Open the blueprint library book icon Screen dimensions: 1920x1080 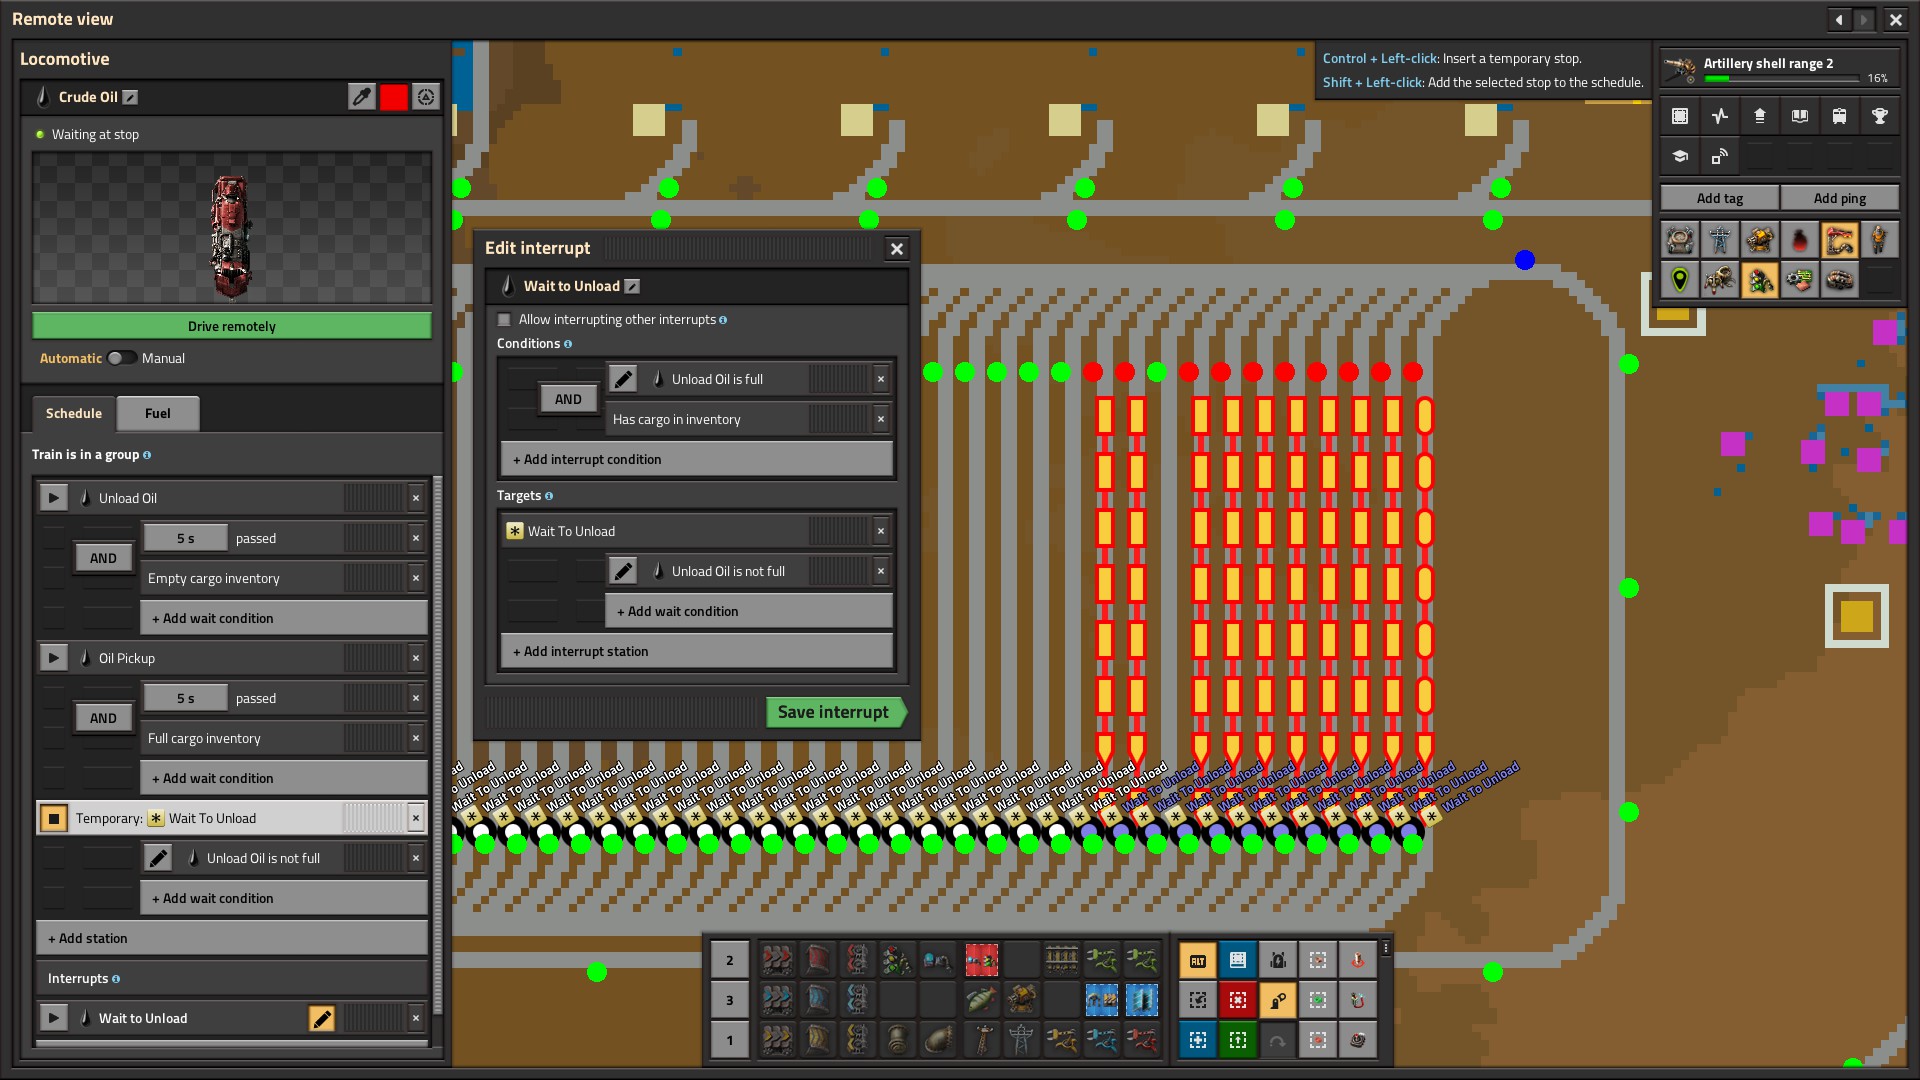[1800, 116]
